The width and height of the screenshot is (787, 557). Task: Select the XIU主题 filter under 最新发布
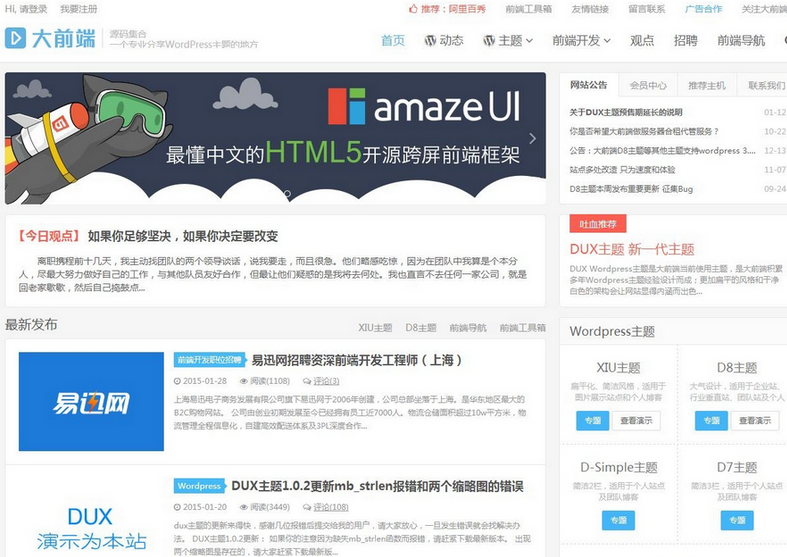[375, 328]
